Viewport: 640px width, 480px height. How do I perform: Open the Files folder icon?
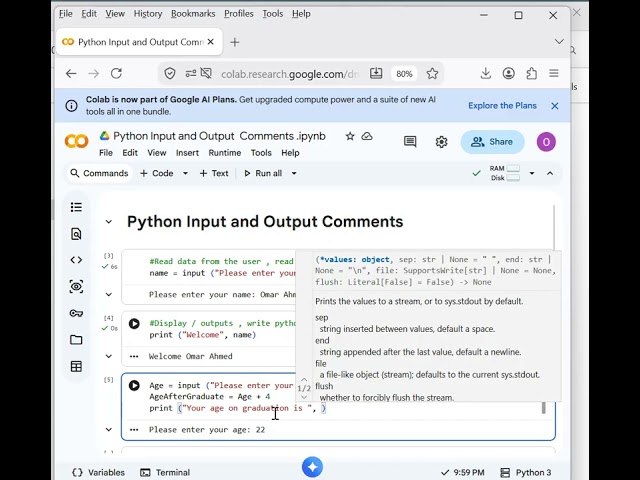(x=76, y=340)
